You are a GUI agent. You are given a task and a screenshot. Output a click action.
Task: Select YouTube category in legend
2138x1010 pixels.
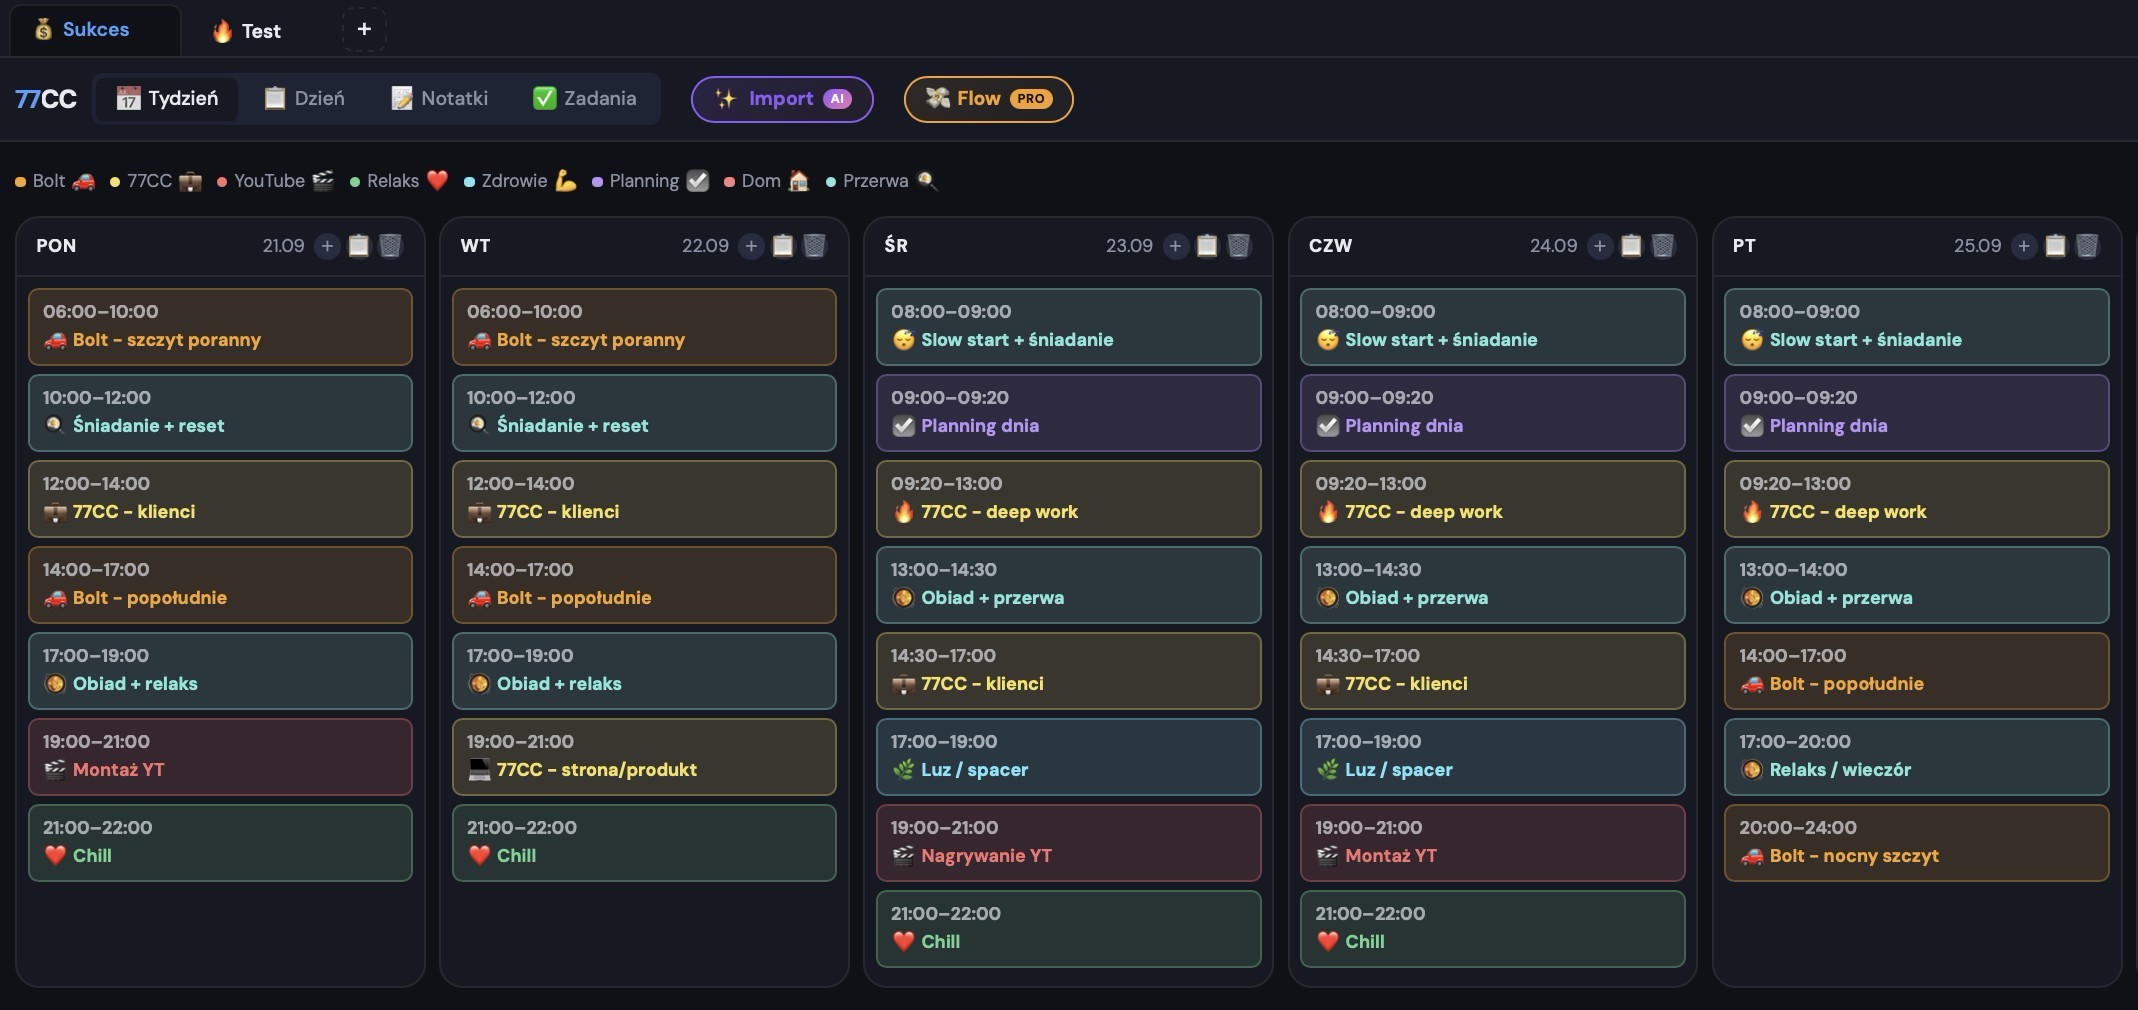tap(276, 181)
